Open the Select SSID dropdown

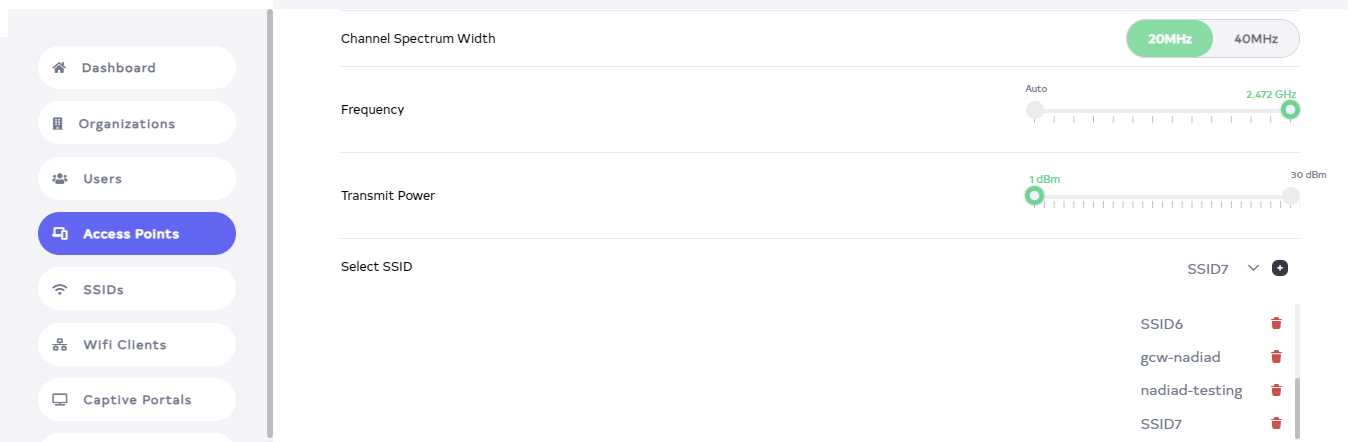point(1207,268)
